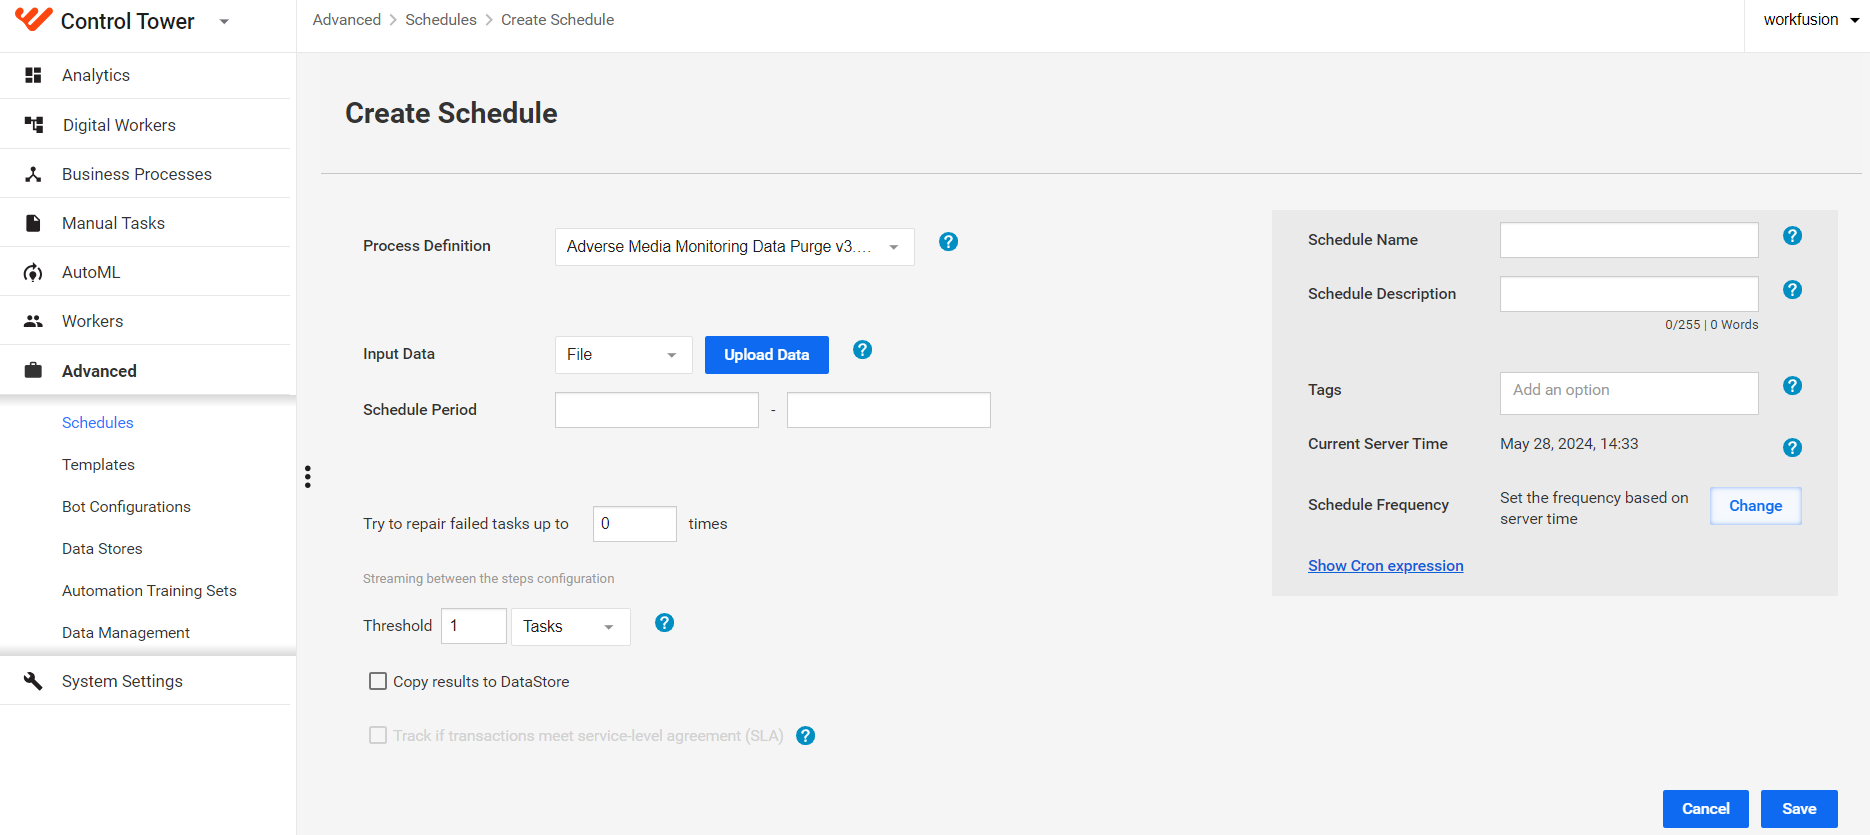Screen dimensions: 1870x835
Task: Select Schedules in Advanced submenu
Action: 98,423
